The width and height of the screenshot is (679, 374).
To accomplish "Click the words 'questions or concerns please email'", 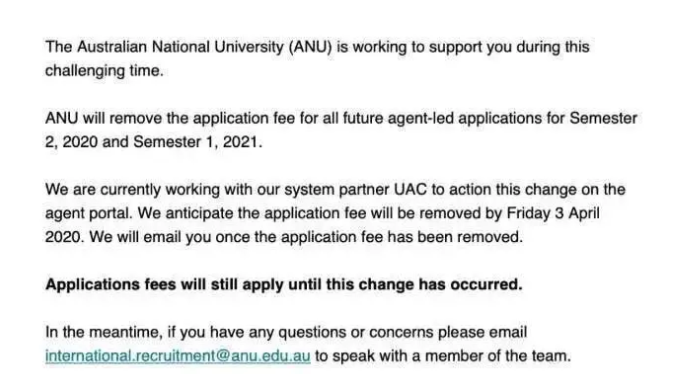I will pyautogui.click(x=402, y=332).
